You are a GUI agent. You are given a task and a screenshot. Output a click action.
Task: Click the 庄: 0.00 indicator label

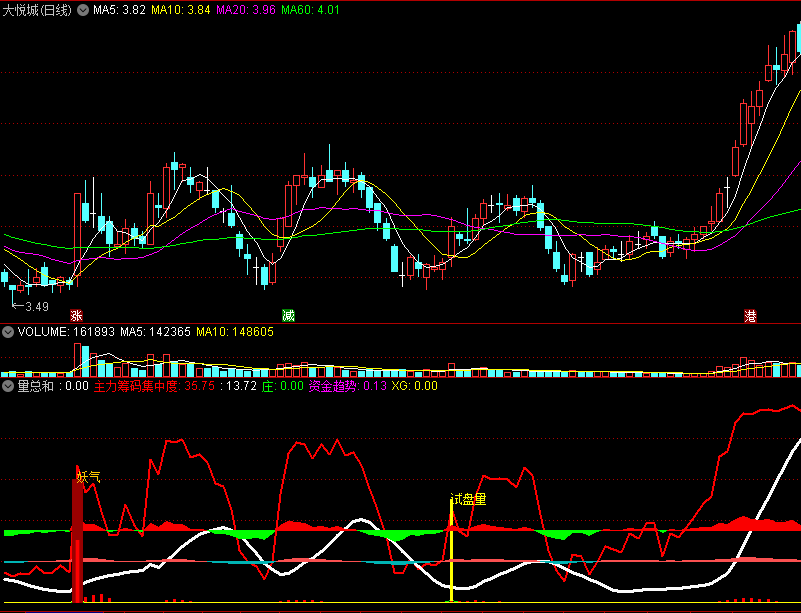click(282, 386)
